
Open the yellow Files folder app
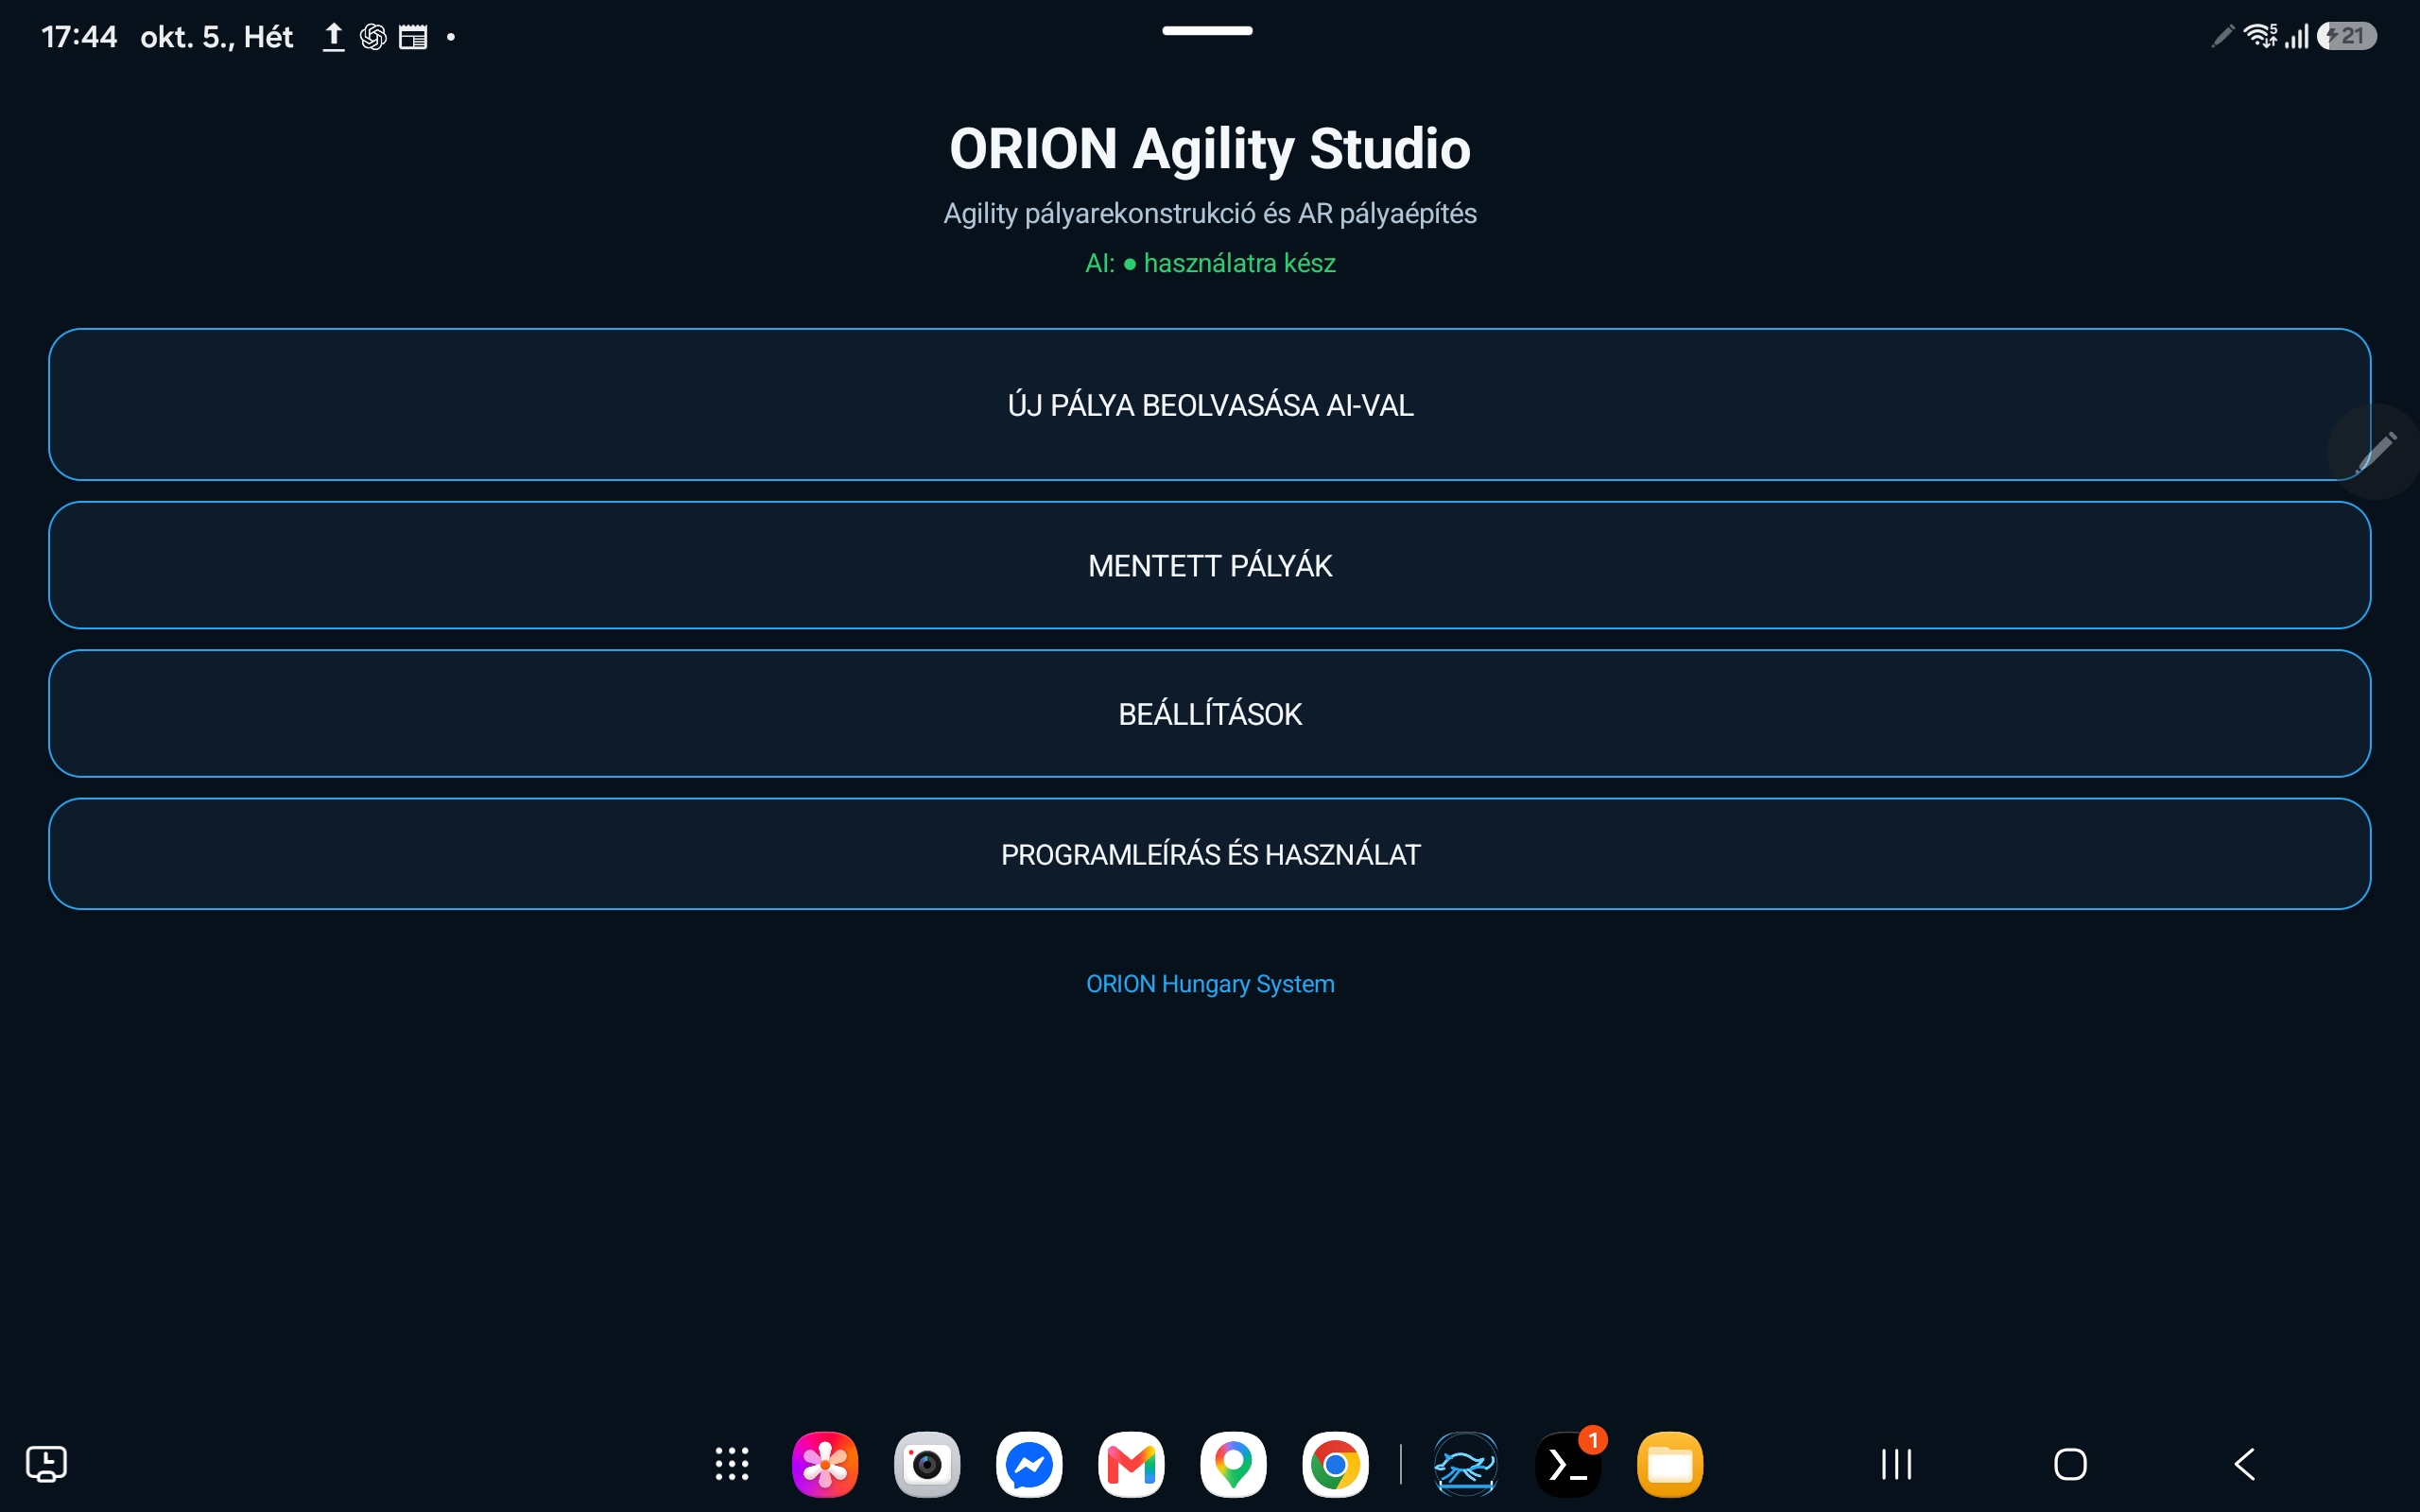1670,1464
